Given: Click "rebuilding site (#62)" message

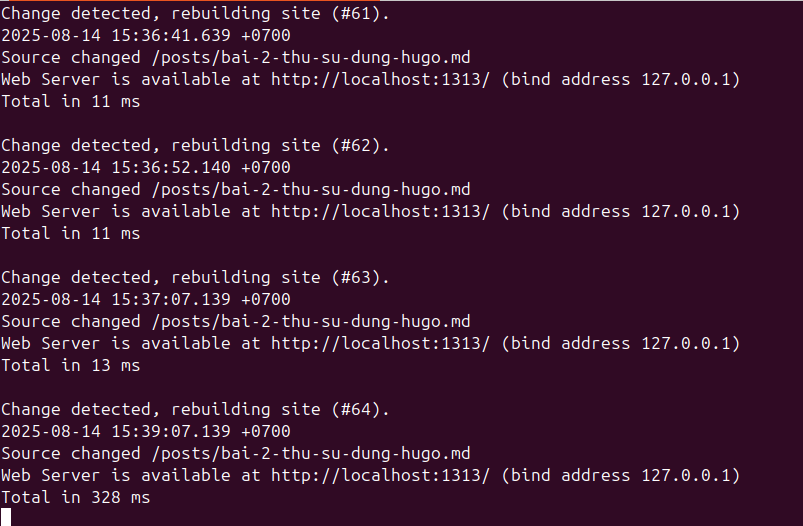Looking at the screenshot, I should 280,145.
